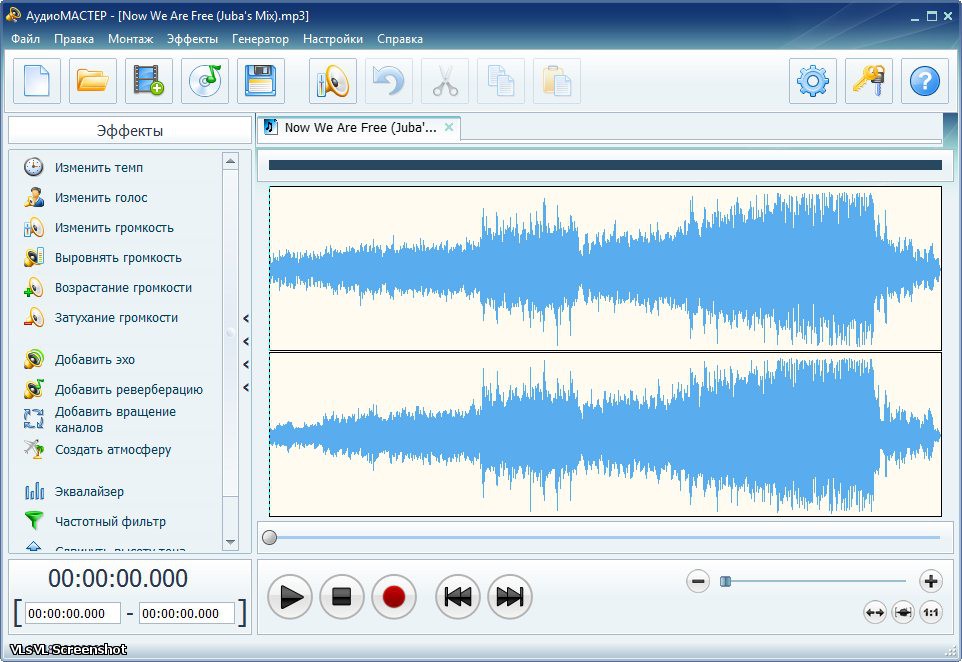Zoom out with the minus button

[698, 581]
